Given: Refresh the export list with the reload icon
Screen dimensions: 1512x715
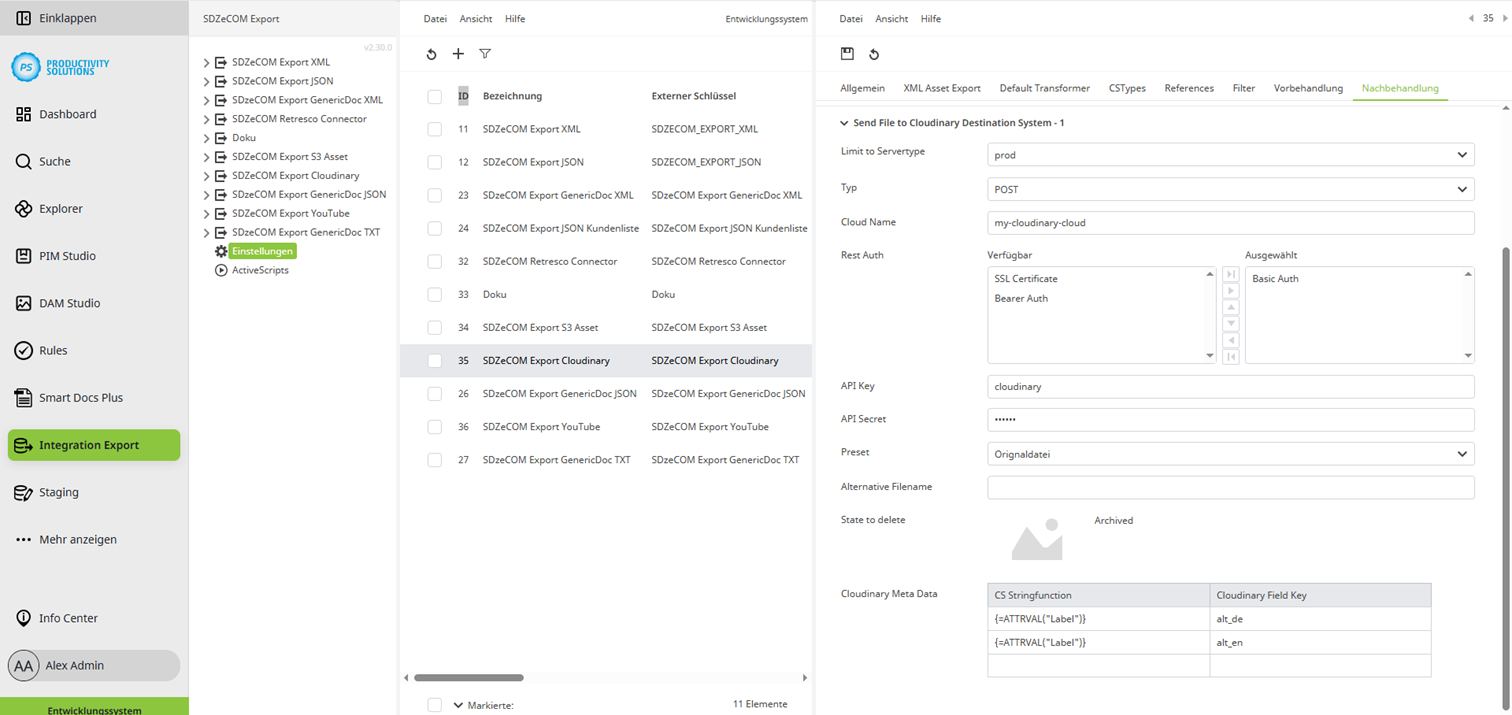Looking at the screenshot, I should pyautogui.click(x=431, y=54).
